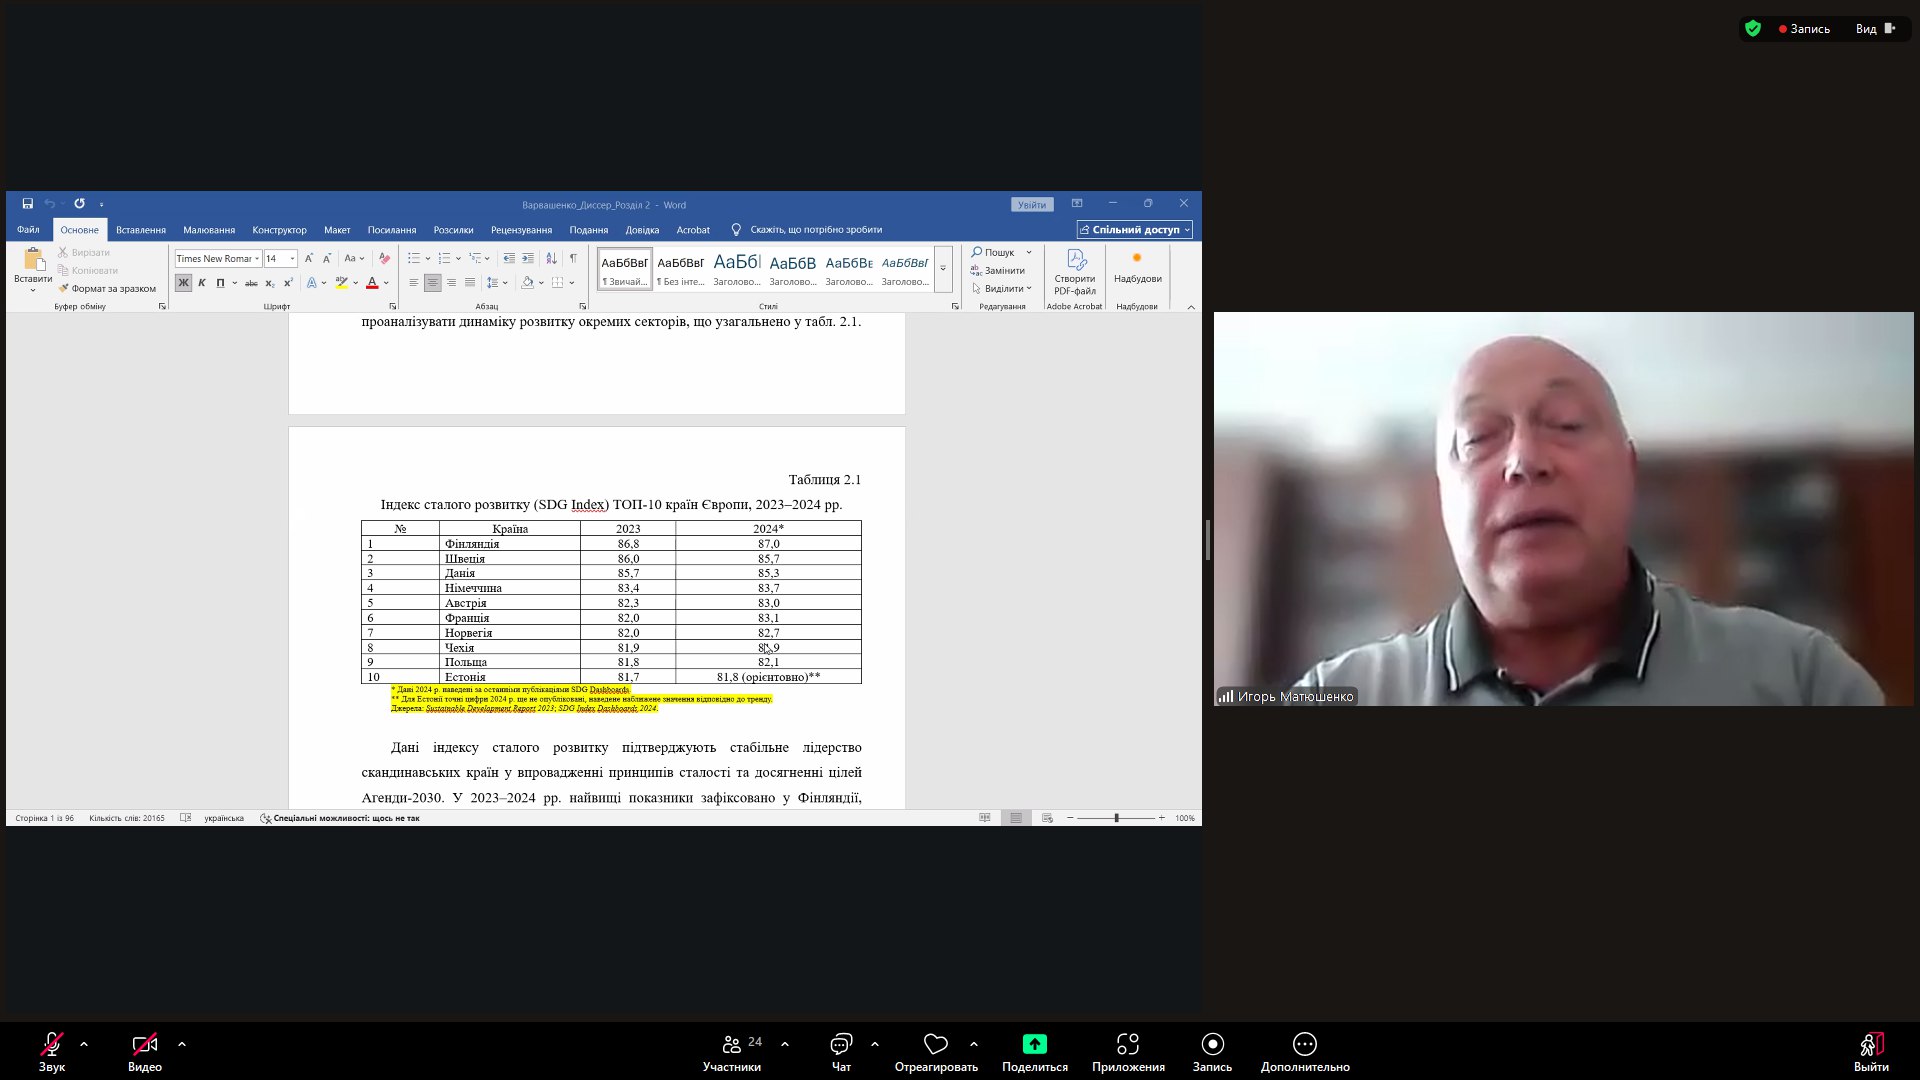
Task: Open the Вставлення ribbon tab
Action: coord(140,230)
